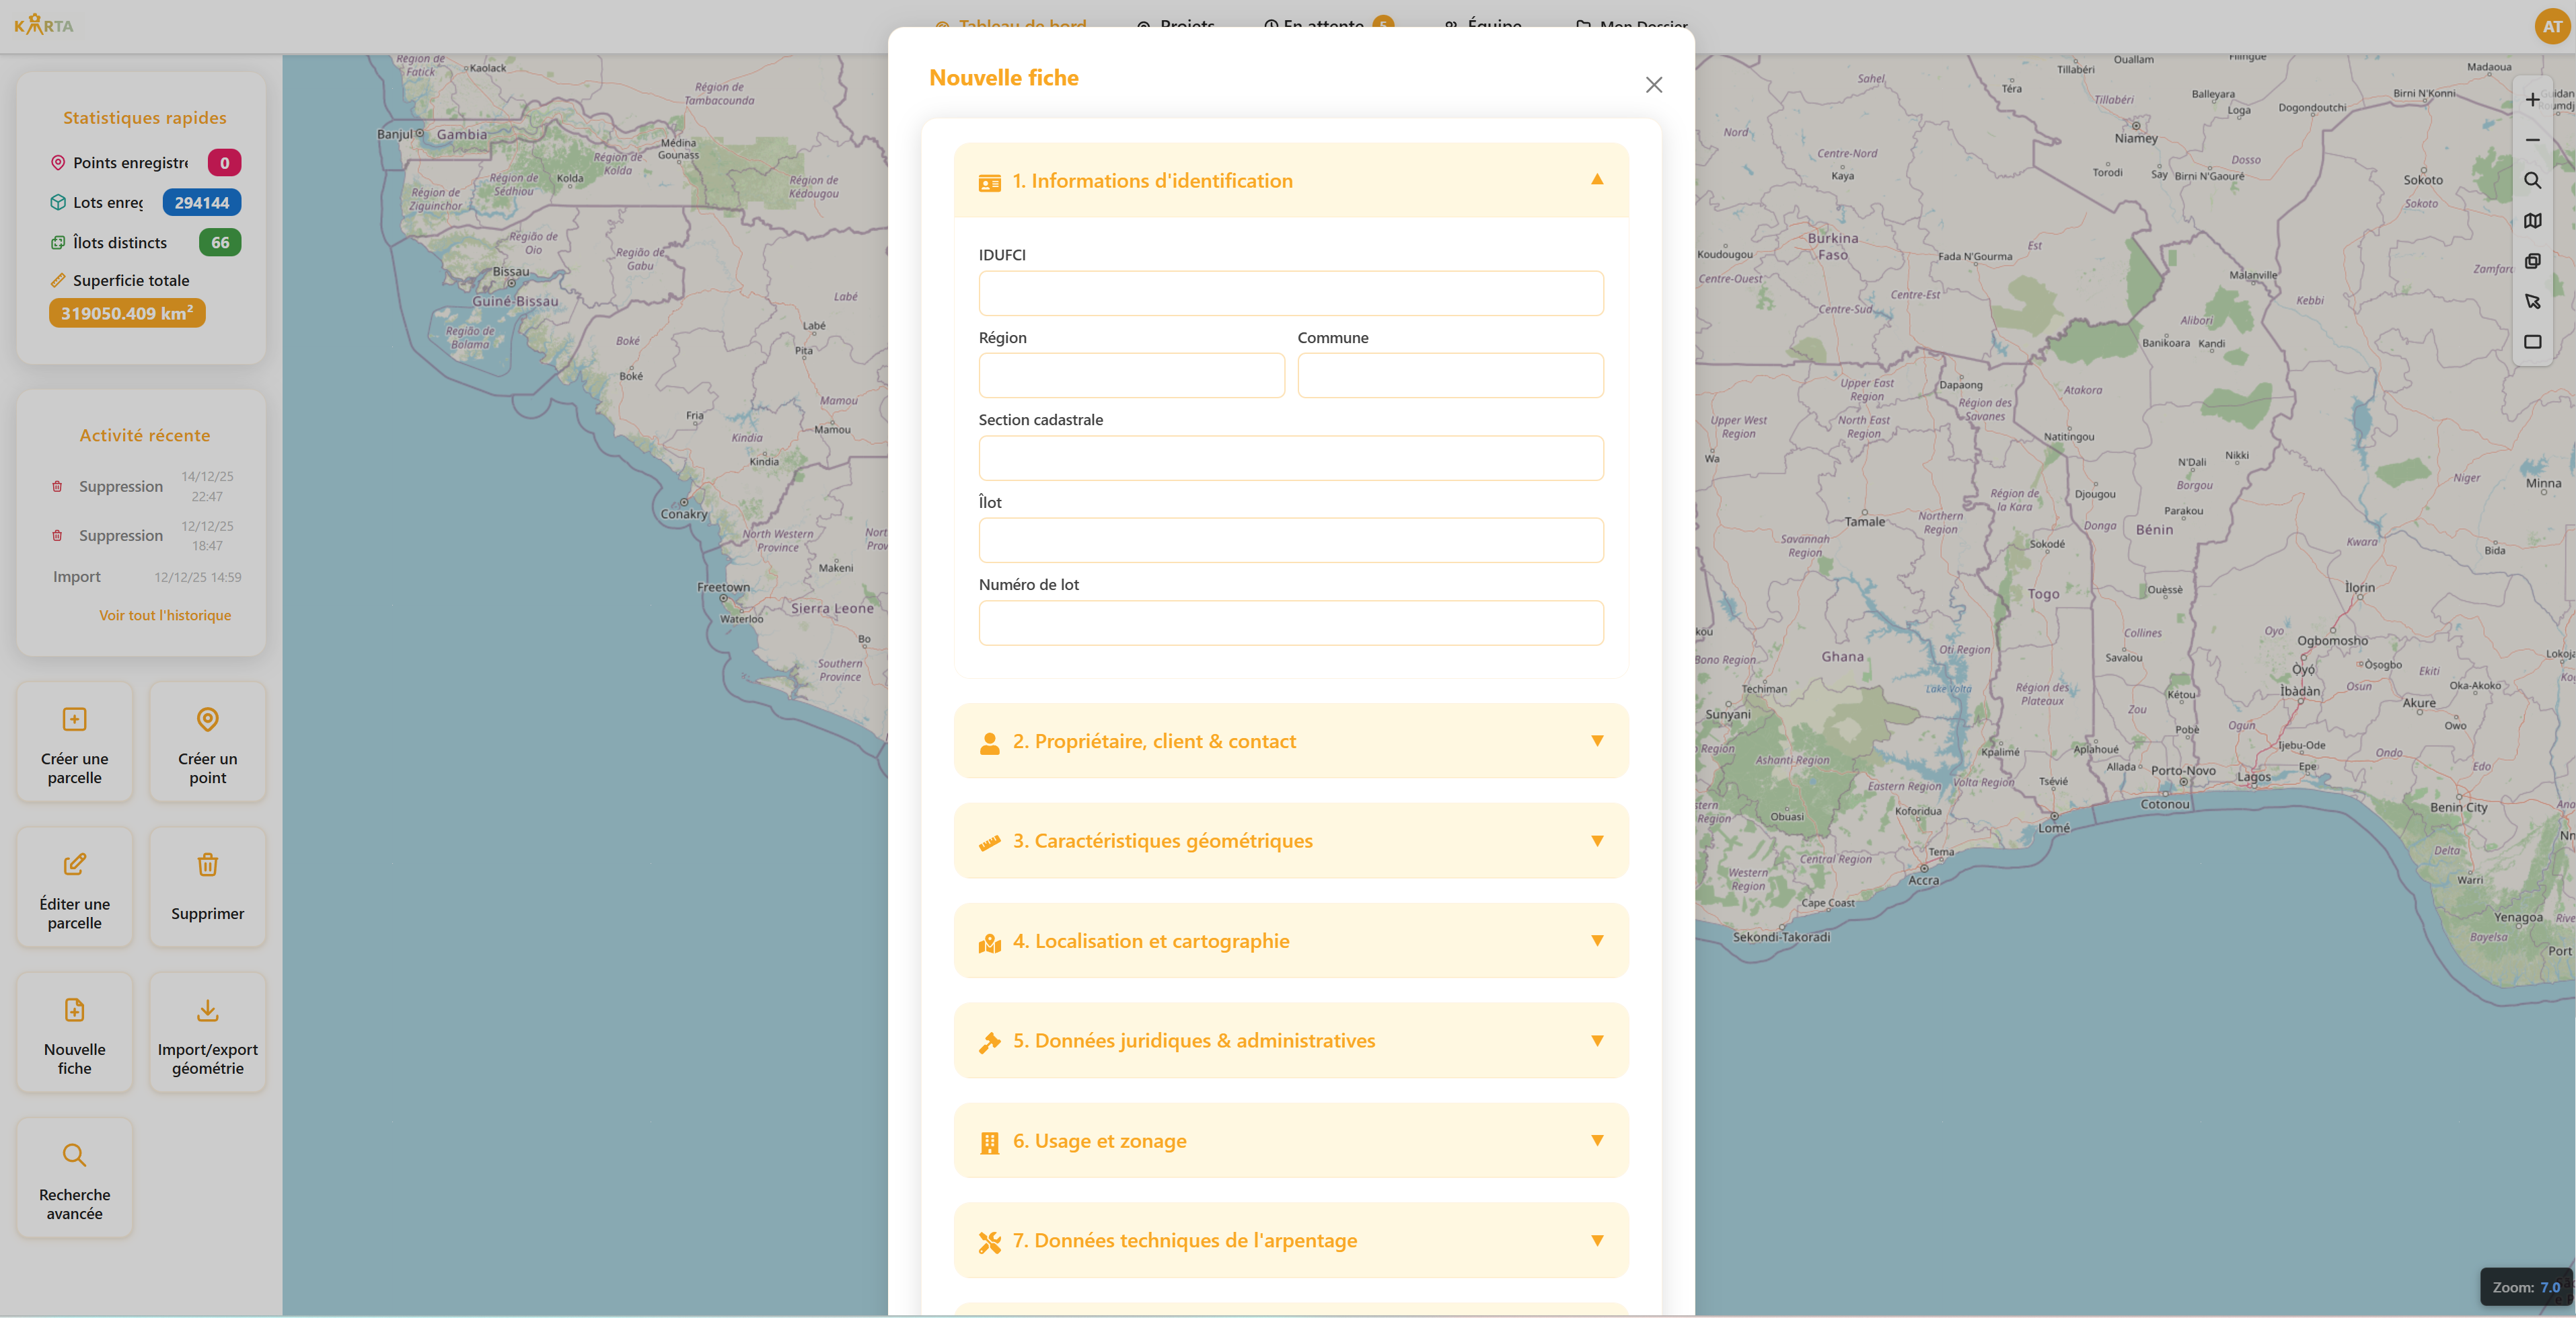Click the 319050.409 km² superficie badge

127,313
